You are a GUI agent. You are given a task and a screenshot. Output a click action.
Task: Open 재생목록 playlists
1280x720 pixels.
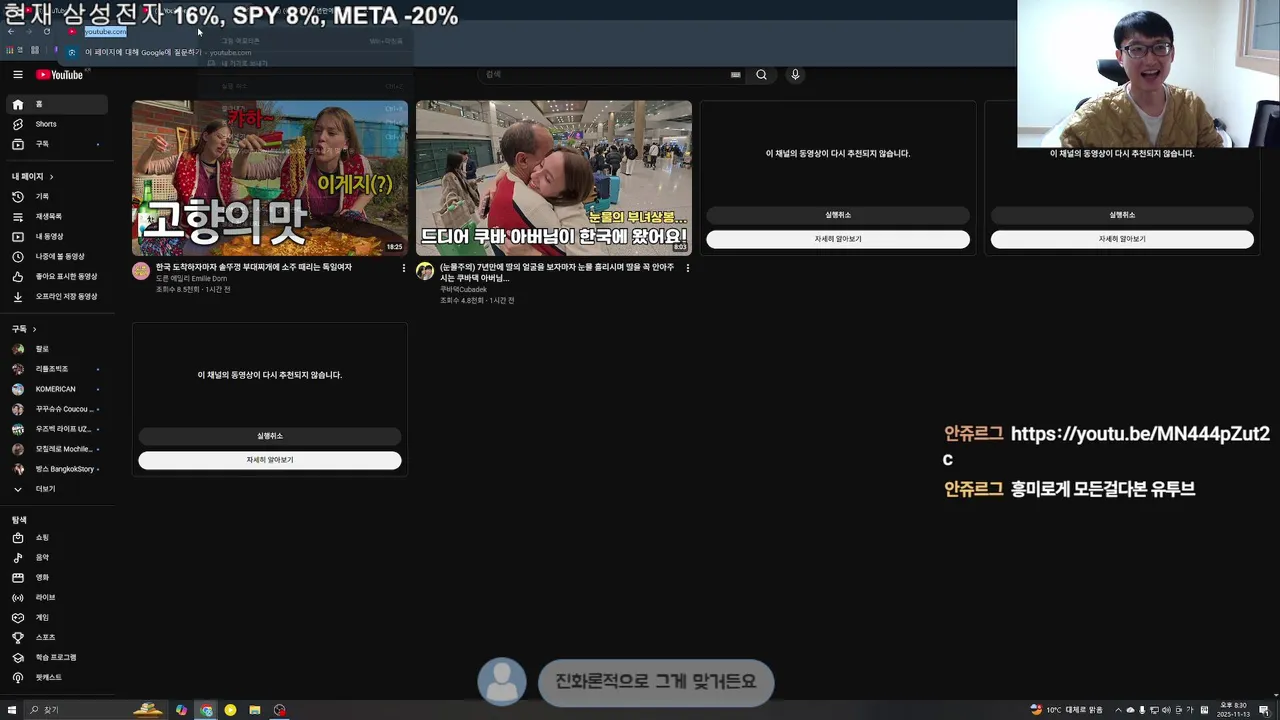point(56,217)
